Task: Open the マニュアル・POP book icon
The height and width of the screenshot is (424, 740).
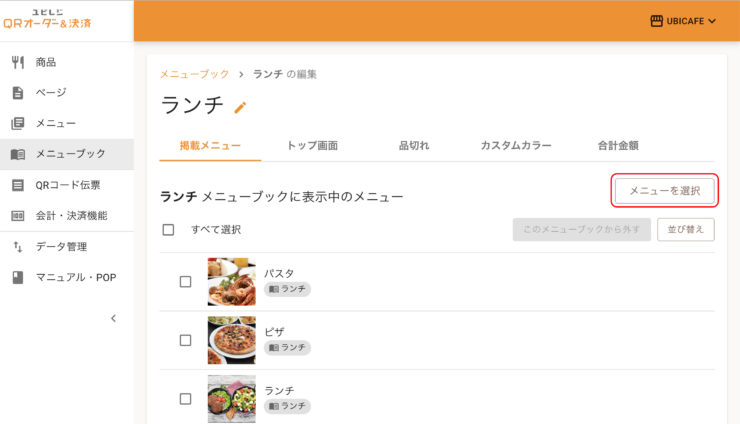Action: point(18,278)
